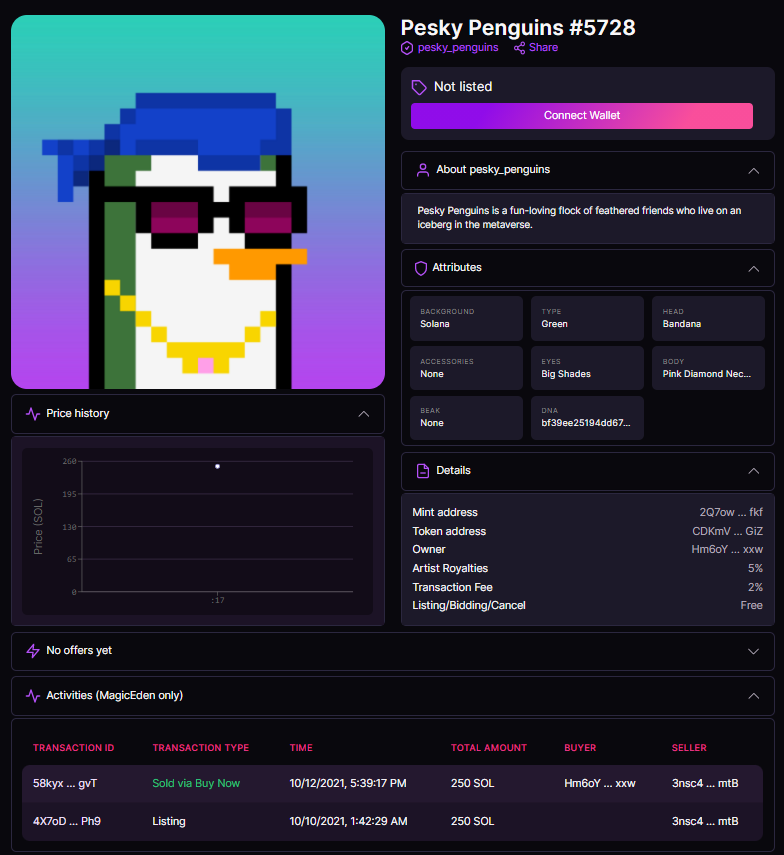This screenshot has height=855, width=784.
Task: Click the Transaction Type column header
Action: pos(201,748)
